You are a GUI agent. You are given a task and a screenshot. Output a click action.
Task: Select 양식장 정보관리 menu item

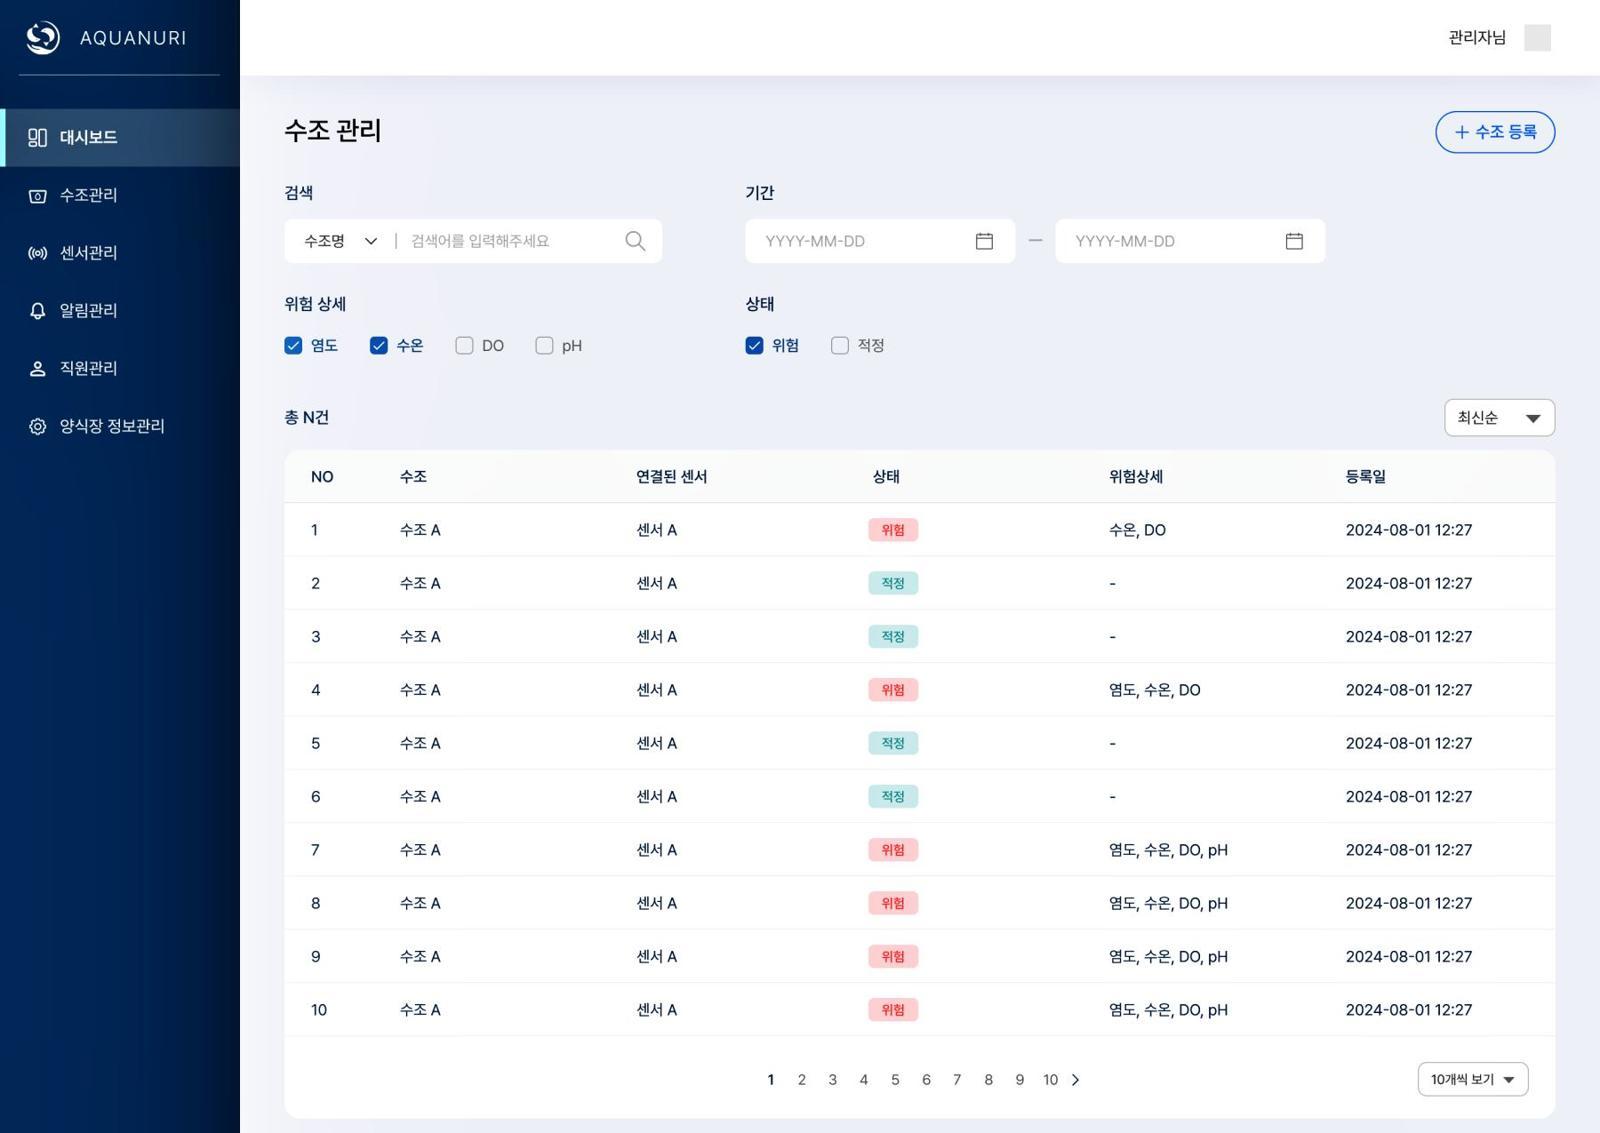coord(111,426)
